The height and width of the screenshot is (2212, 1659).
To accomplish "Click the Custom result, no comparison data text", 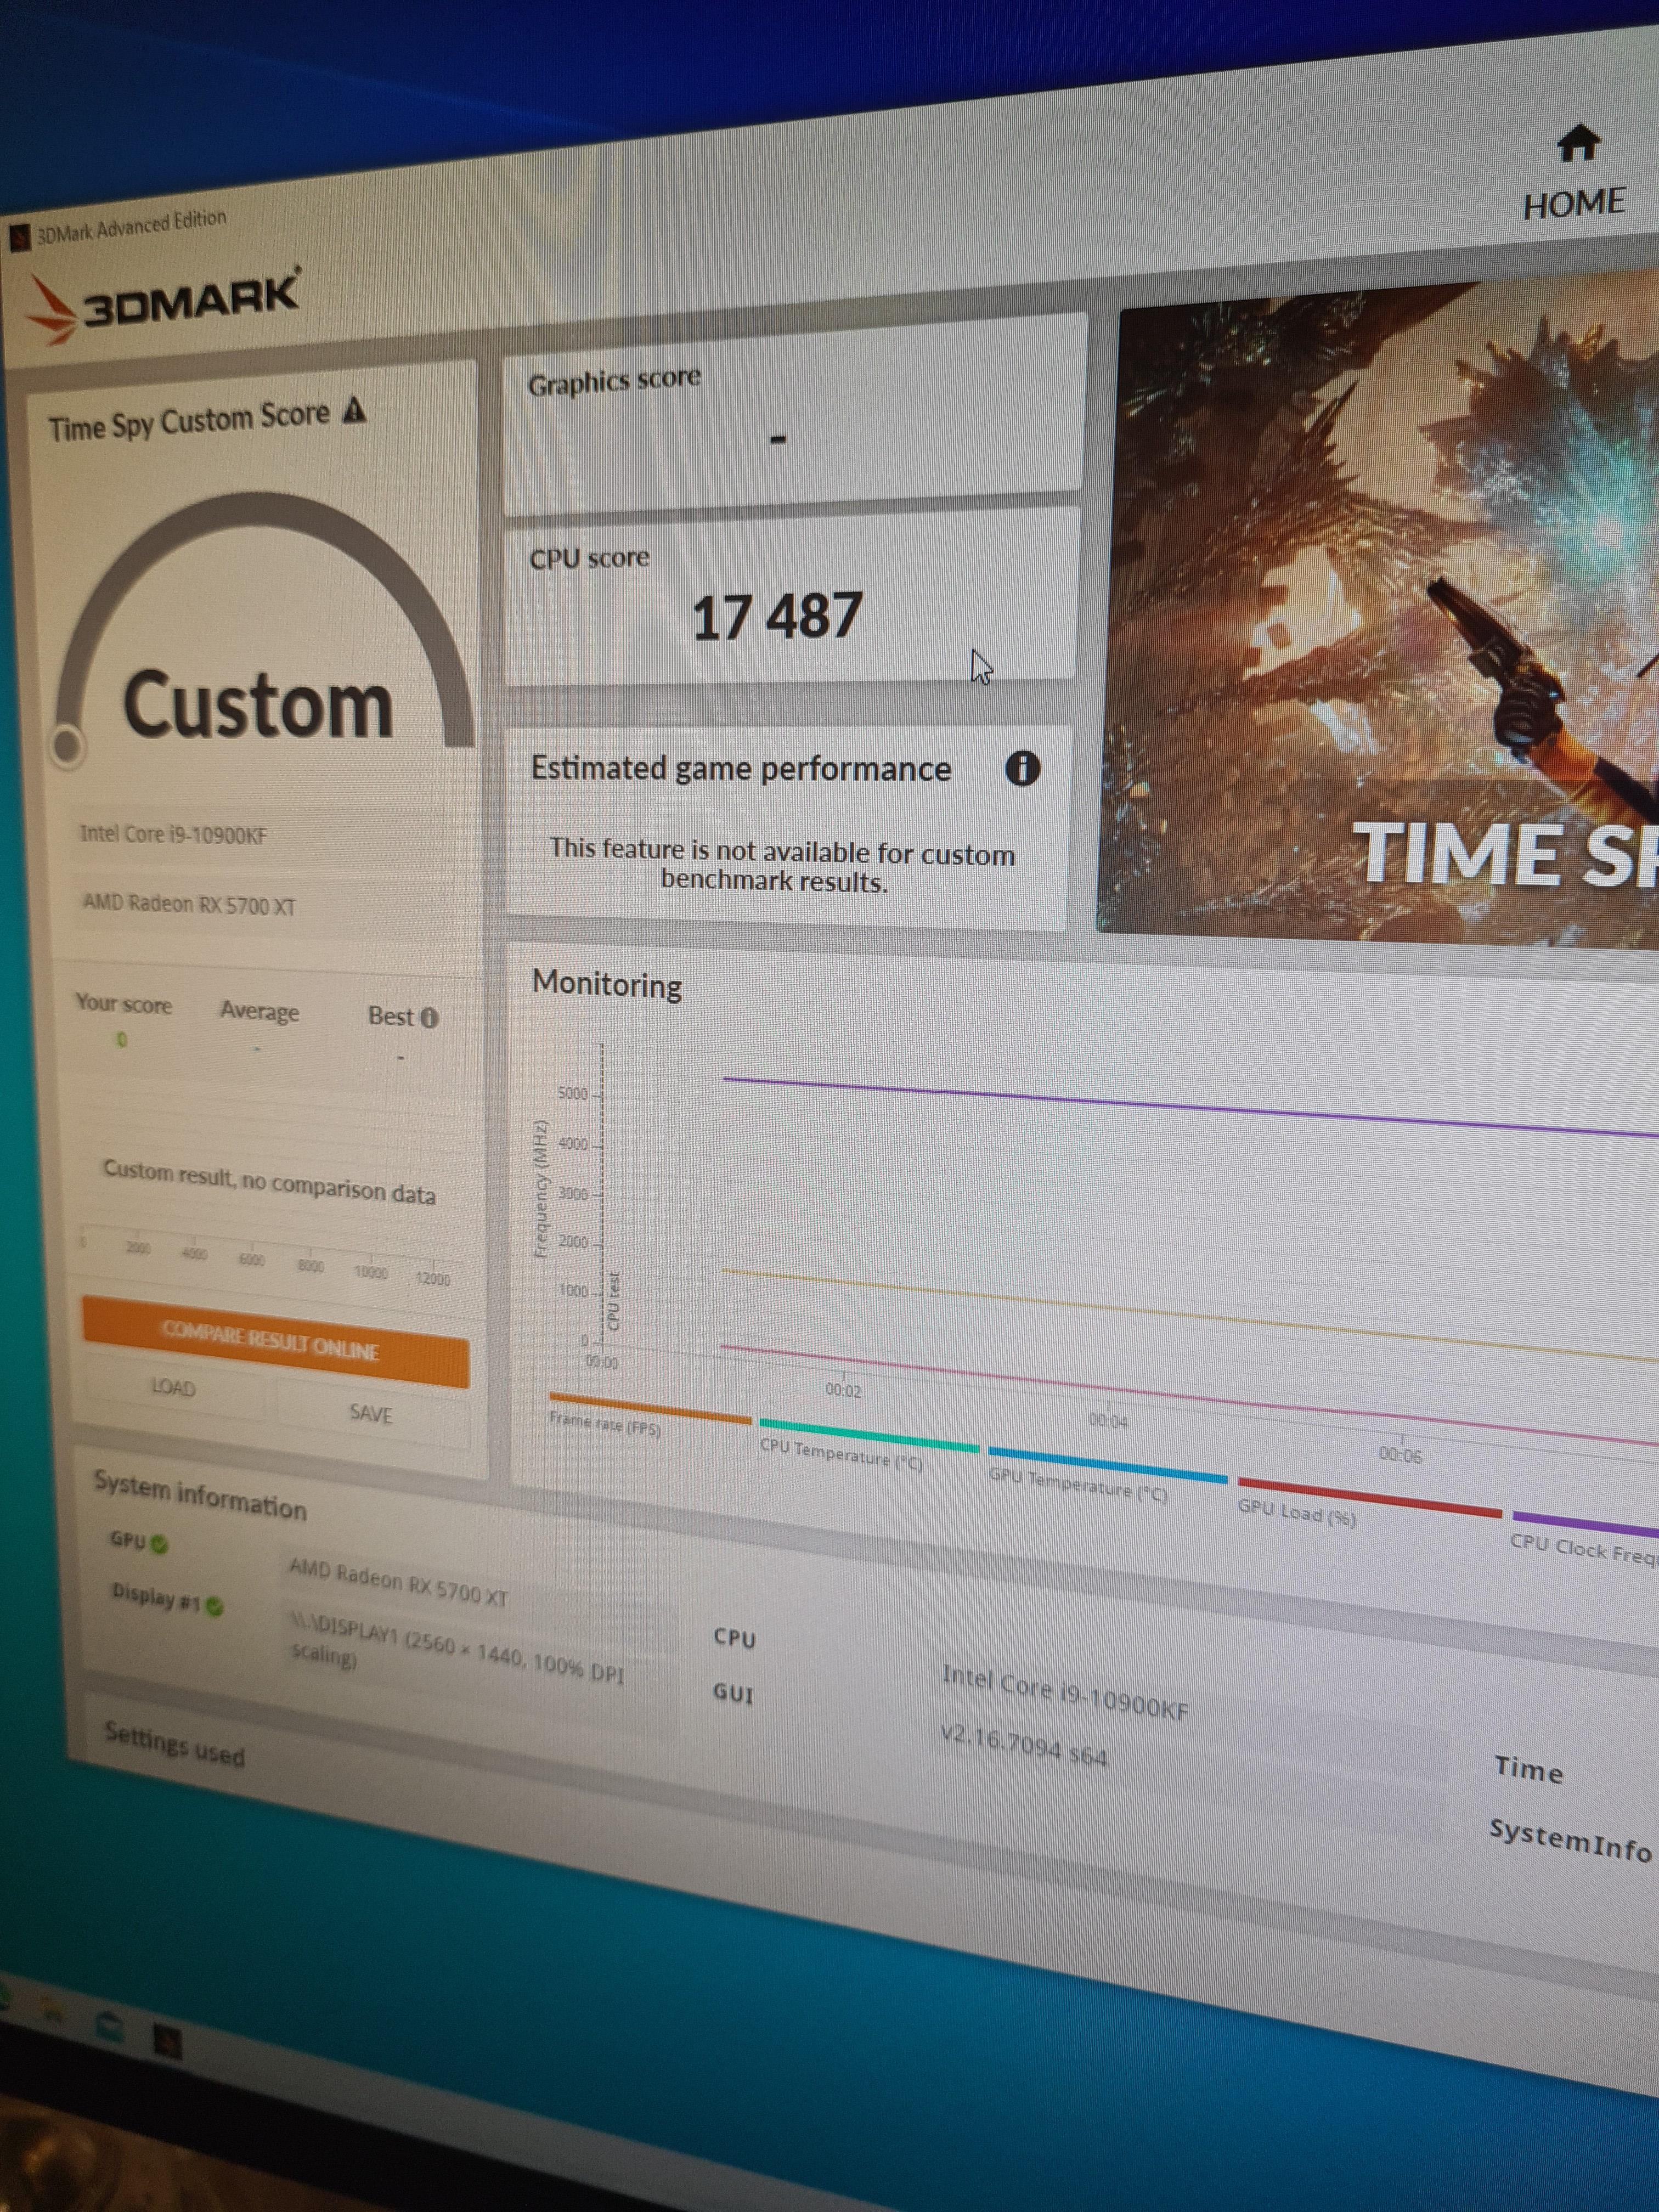I will [x=269, y=1182].
